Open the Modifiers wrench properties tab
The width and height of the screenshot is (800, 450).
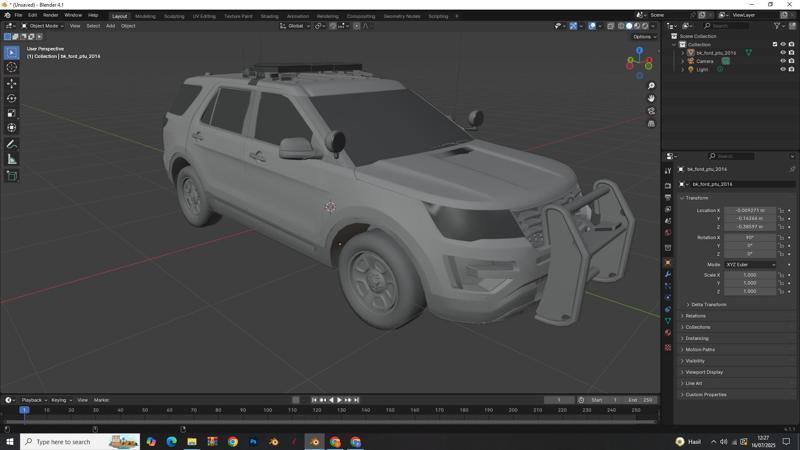(668, 274)
